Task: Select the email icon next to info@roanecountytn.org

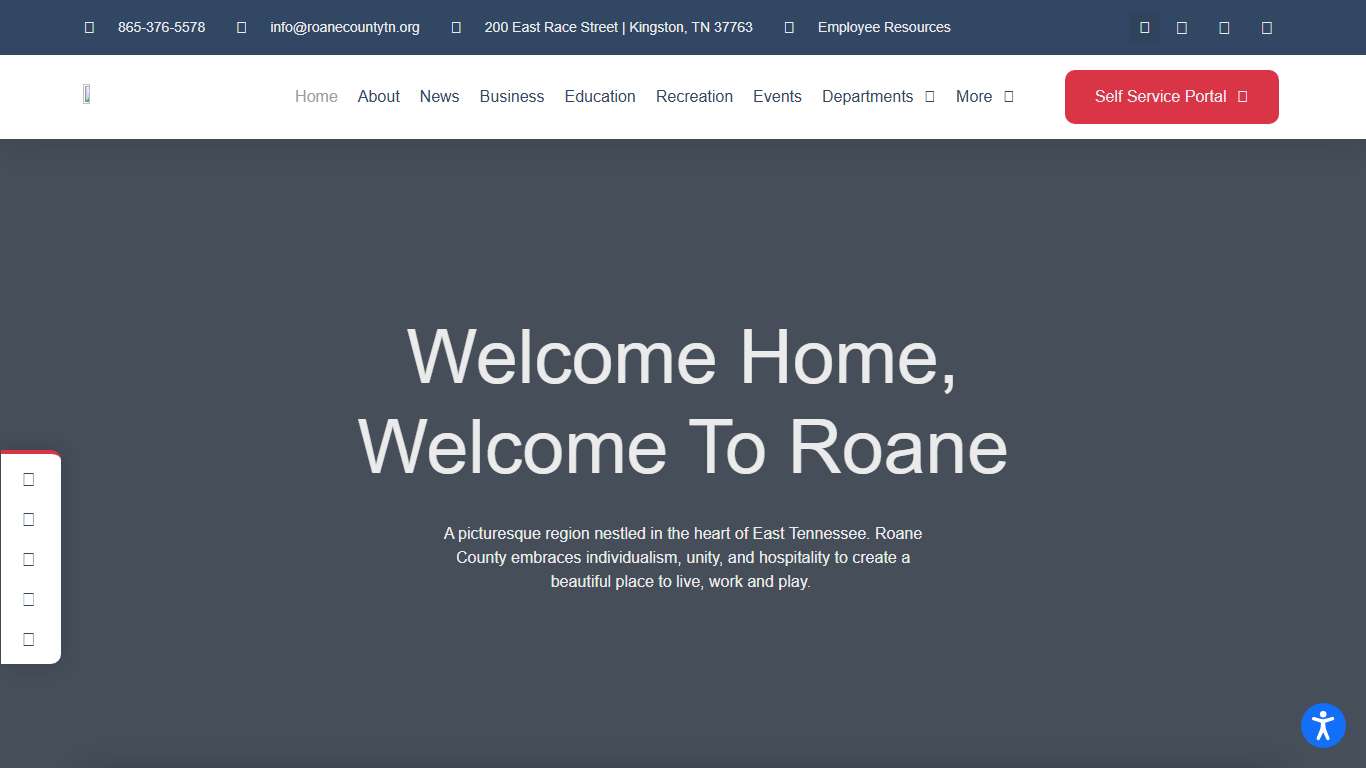Action: (241, 27)
